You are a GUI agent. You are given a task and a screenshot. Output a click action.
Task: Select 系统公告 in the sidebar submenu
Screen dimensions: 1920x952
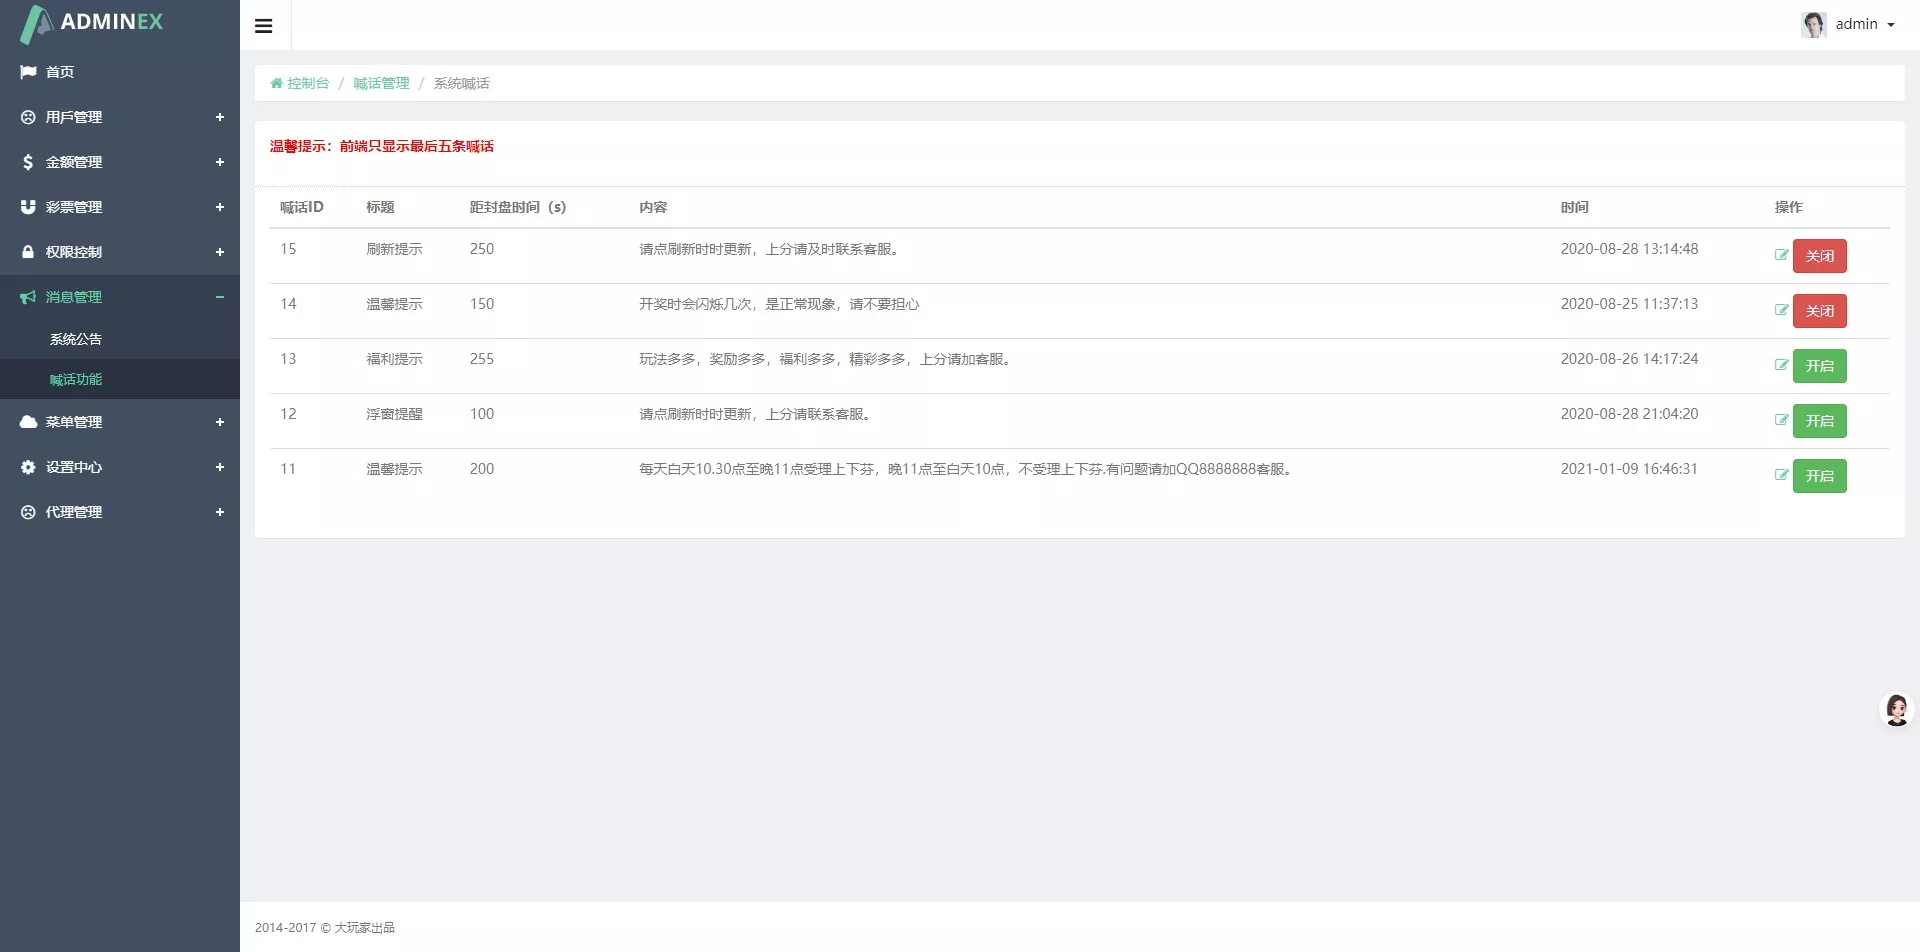click(76, 339)
